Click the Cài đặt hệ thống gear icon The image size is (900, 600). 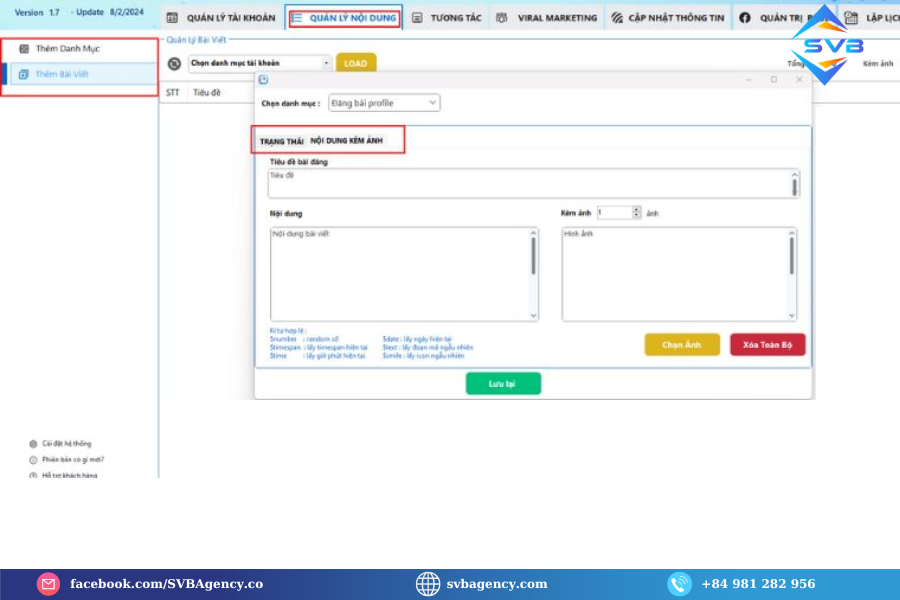pos(33,443)
